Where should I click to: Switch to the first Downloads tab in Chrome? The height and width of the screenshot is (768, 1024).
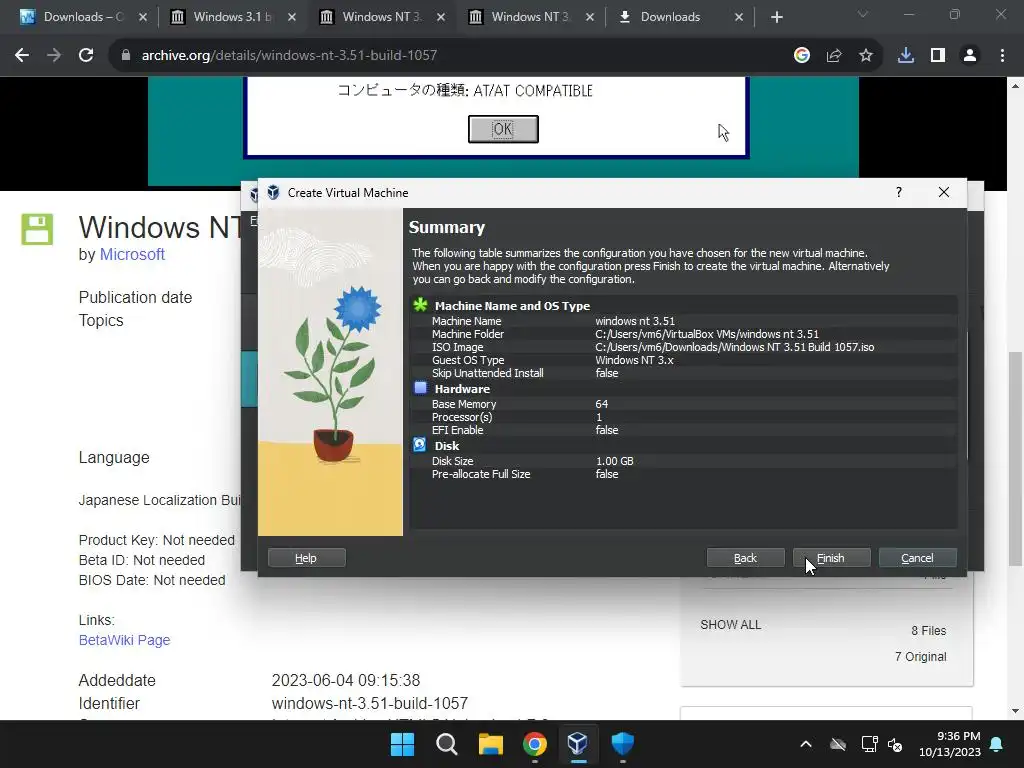coord(82,17)
